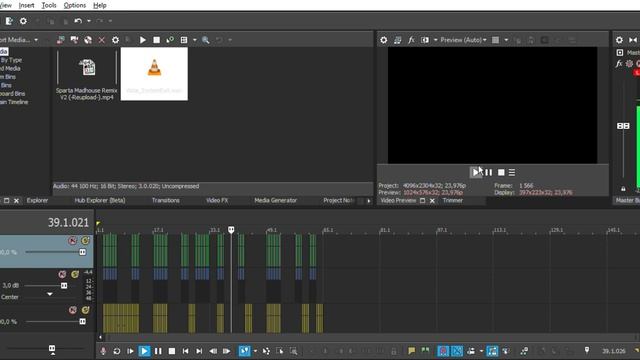Adjust the Master Bus volume fader
This screenshot has width=640, height=360.
click(x=623, y=126)
